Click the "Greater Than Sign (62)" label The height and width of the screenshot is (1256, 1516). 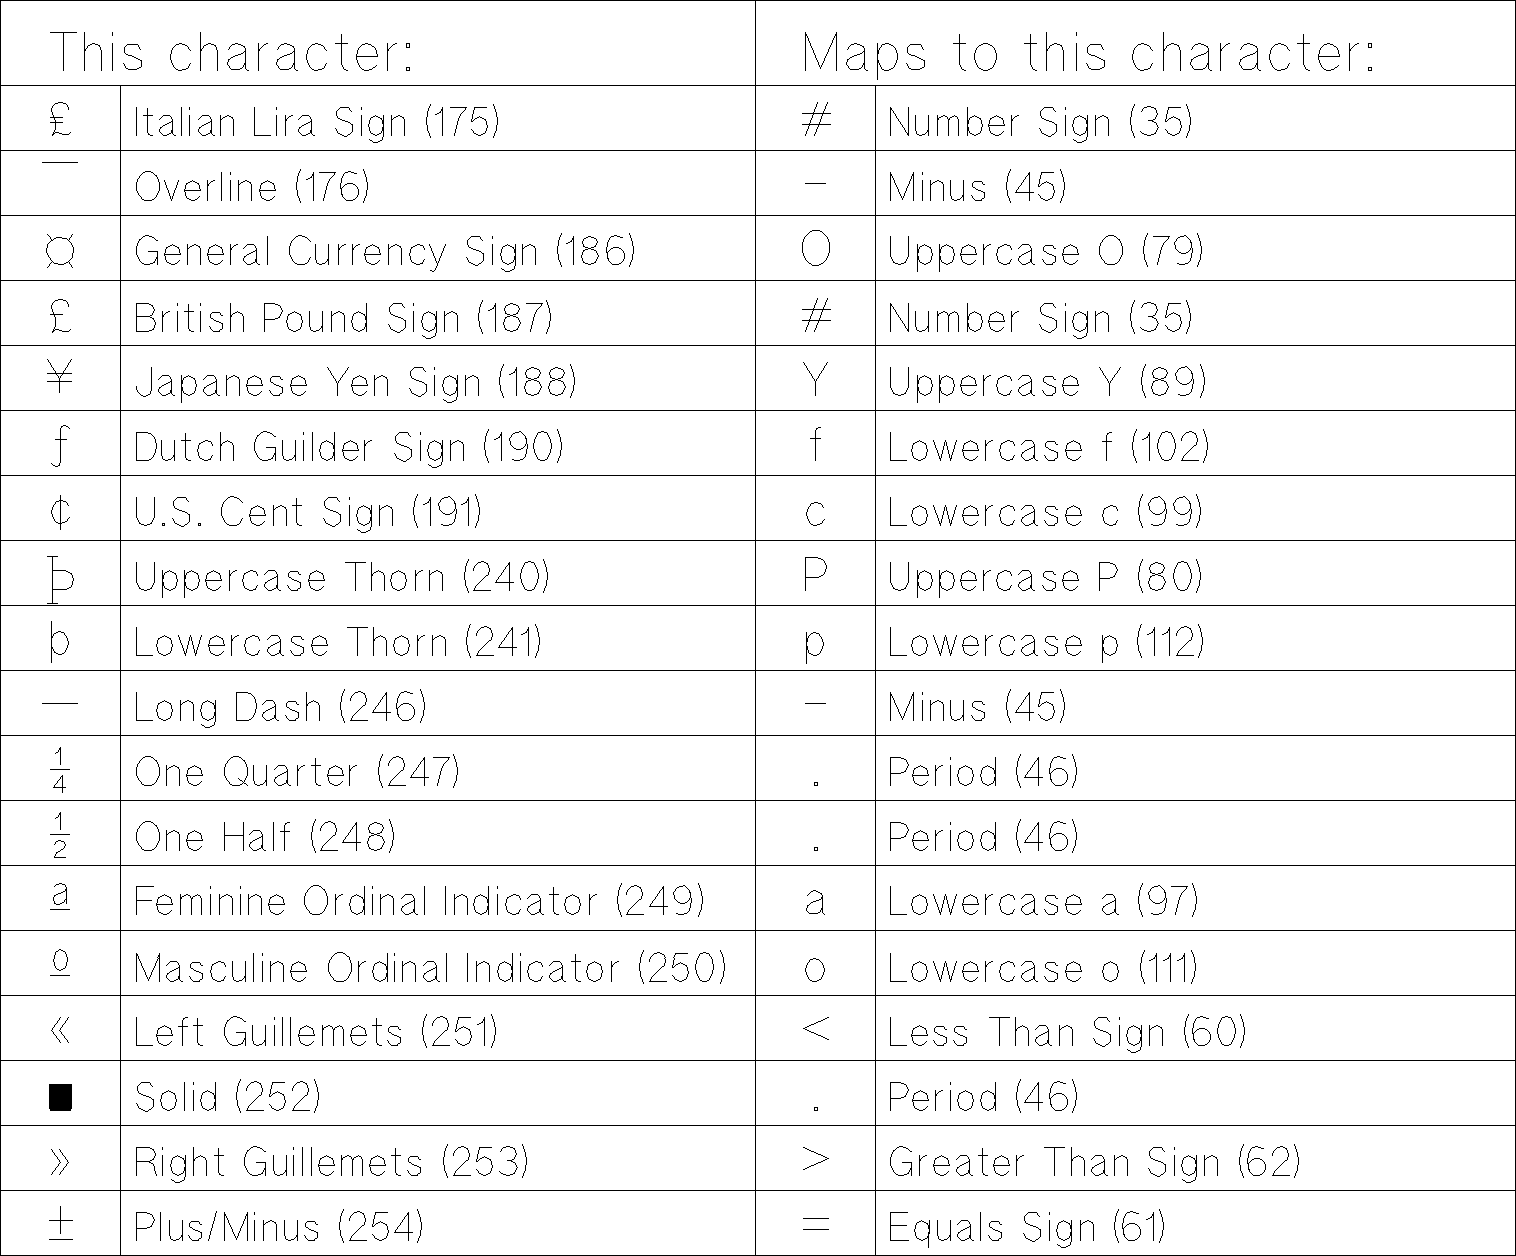coord(1094,1162)
